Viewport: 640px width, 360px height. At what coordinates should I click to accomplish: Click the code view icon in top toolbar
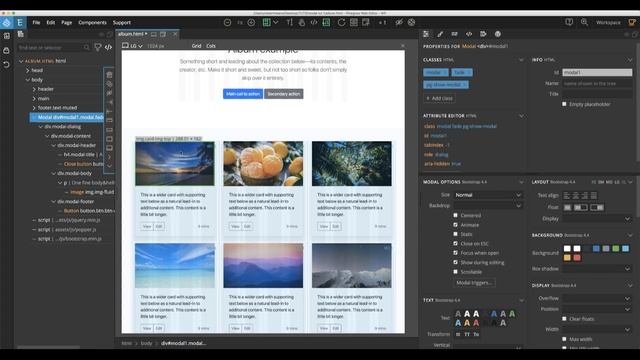pos(314,22)
